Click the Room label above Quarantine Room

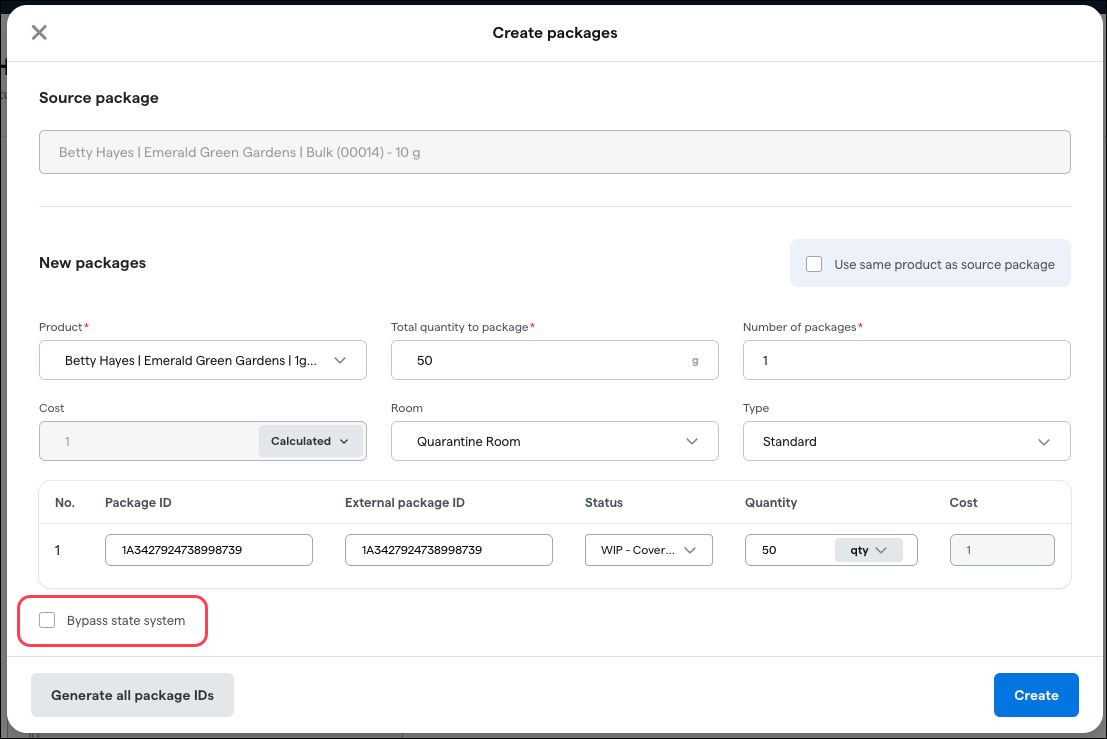click(x=407, y=408)
